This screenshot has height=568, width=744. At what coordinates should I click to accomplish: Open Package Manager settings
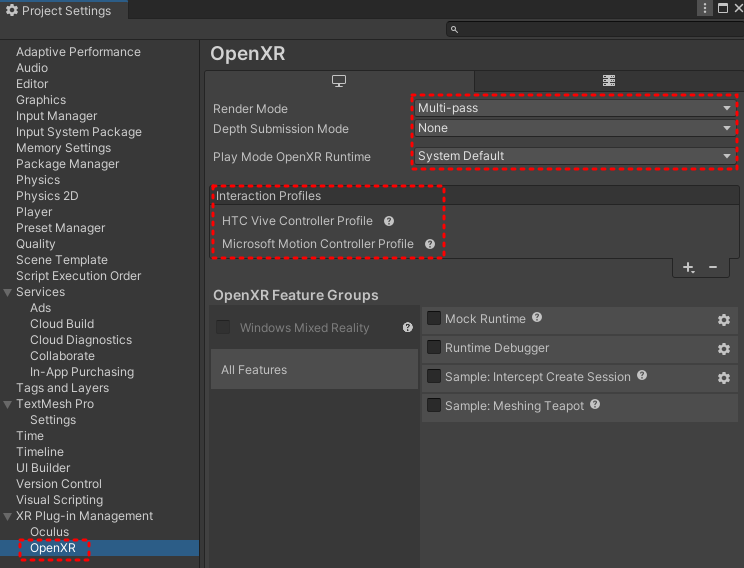point(67,164)
